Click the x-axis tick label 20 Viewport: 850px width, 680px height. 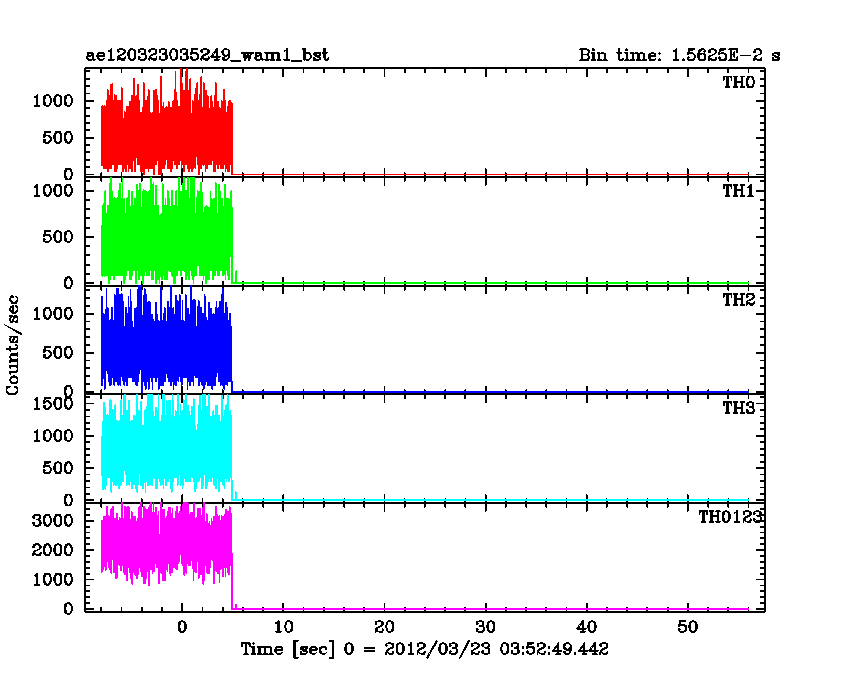384,627
